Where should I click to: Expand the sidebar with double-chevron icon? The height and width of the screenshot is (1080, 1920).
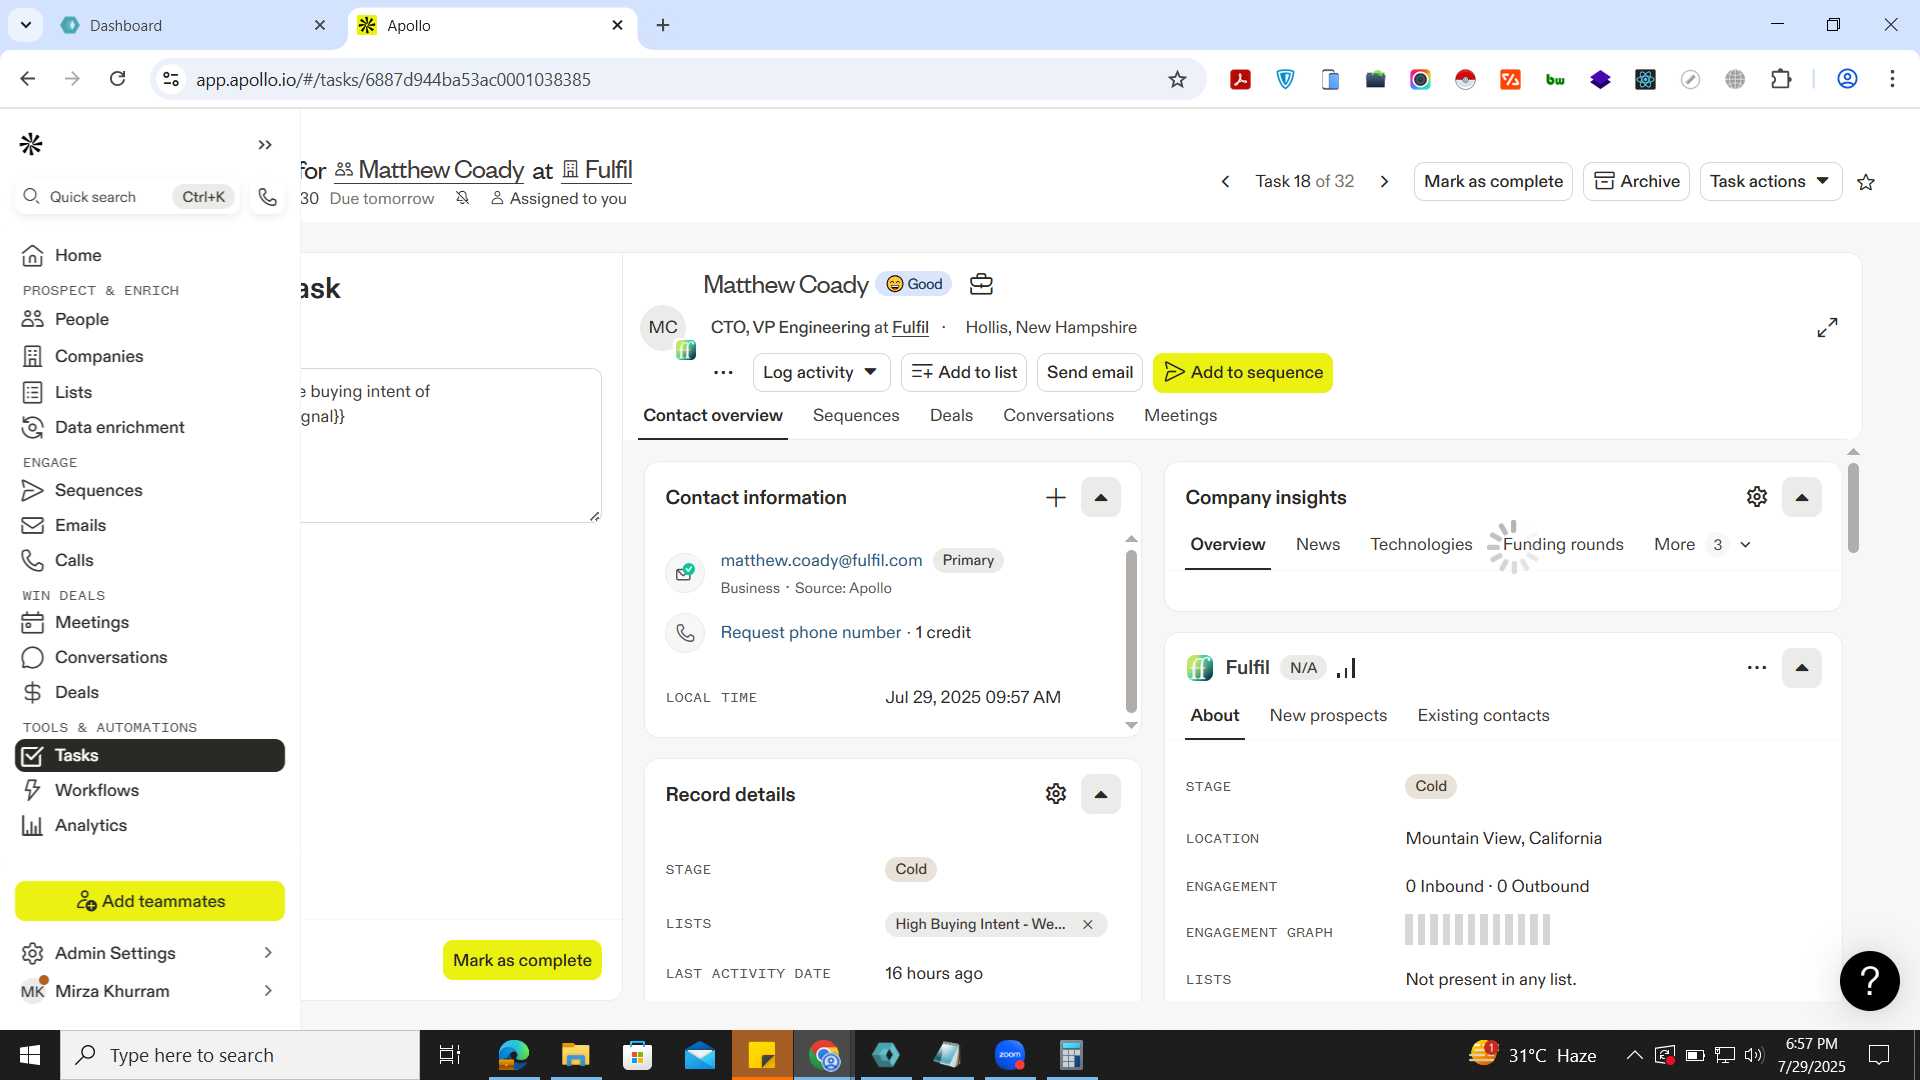click(x=265, y=145)
